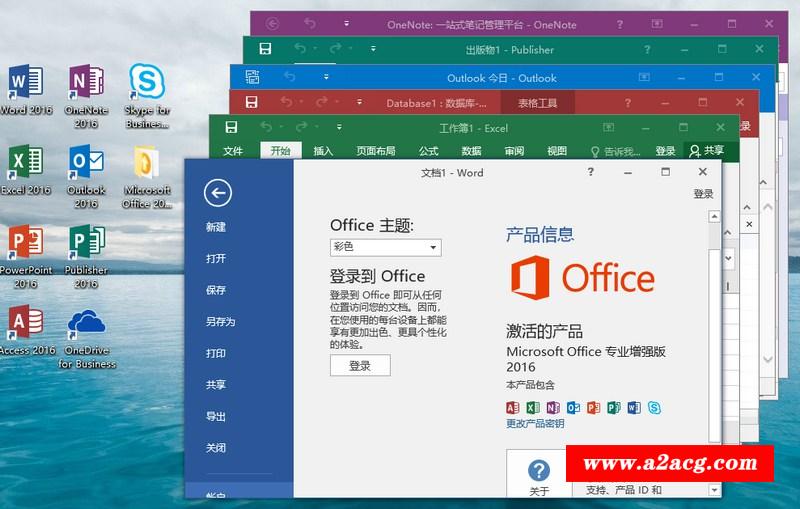The width and height of the screenshot is (800, 509).
Task: Open the Word 2016 desktop shortcut
Action: click(x=26, y=88)
